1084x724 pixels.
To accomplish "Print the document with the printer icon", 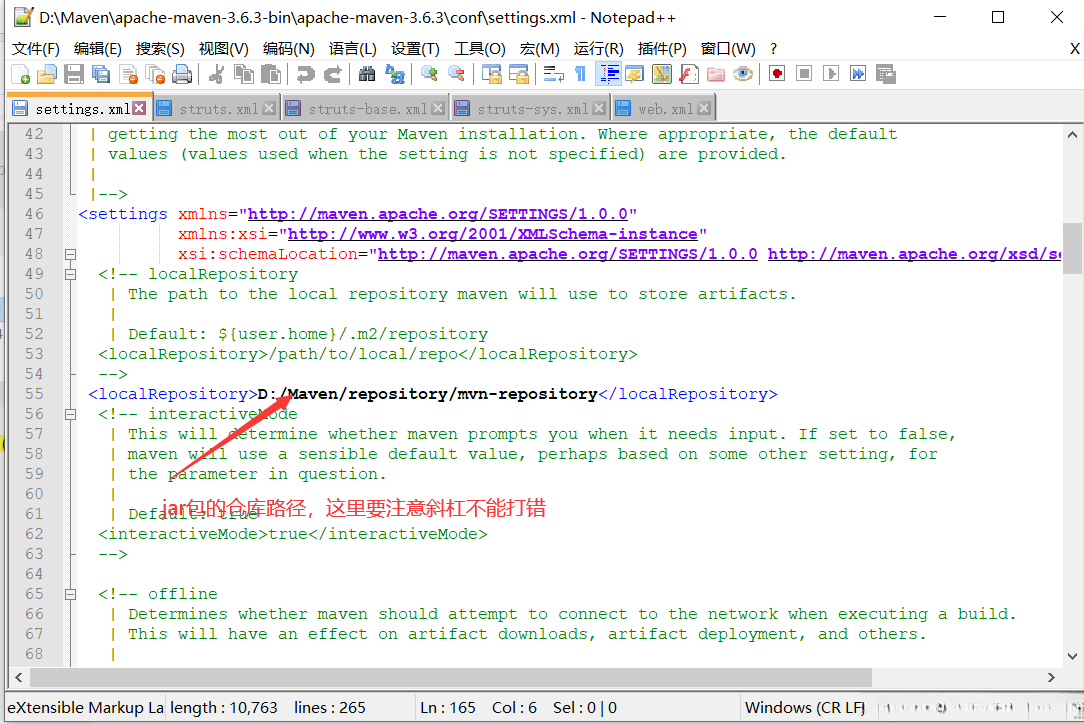I will [x=182, y=74].
